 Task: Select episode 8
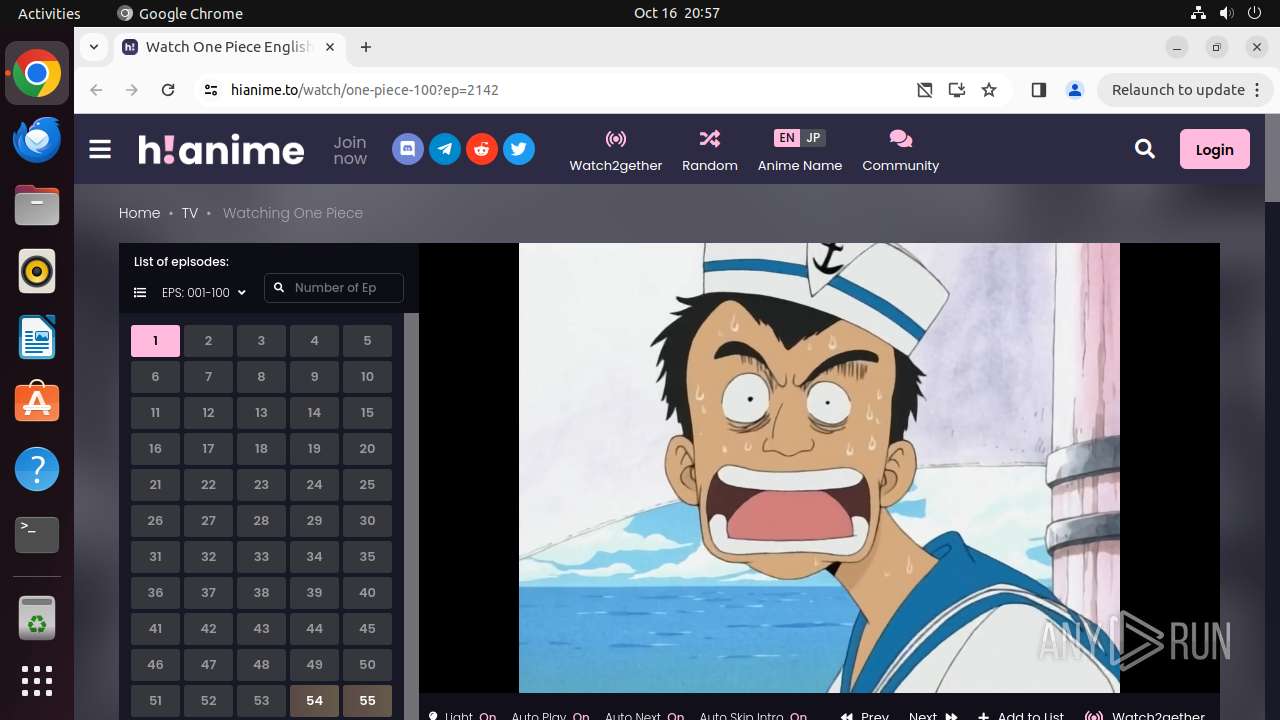261,377
